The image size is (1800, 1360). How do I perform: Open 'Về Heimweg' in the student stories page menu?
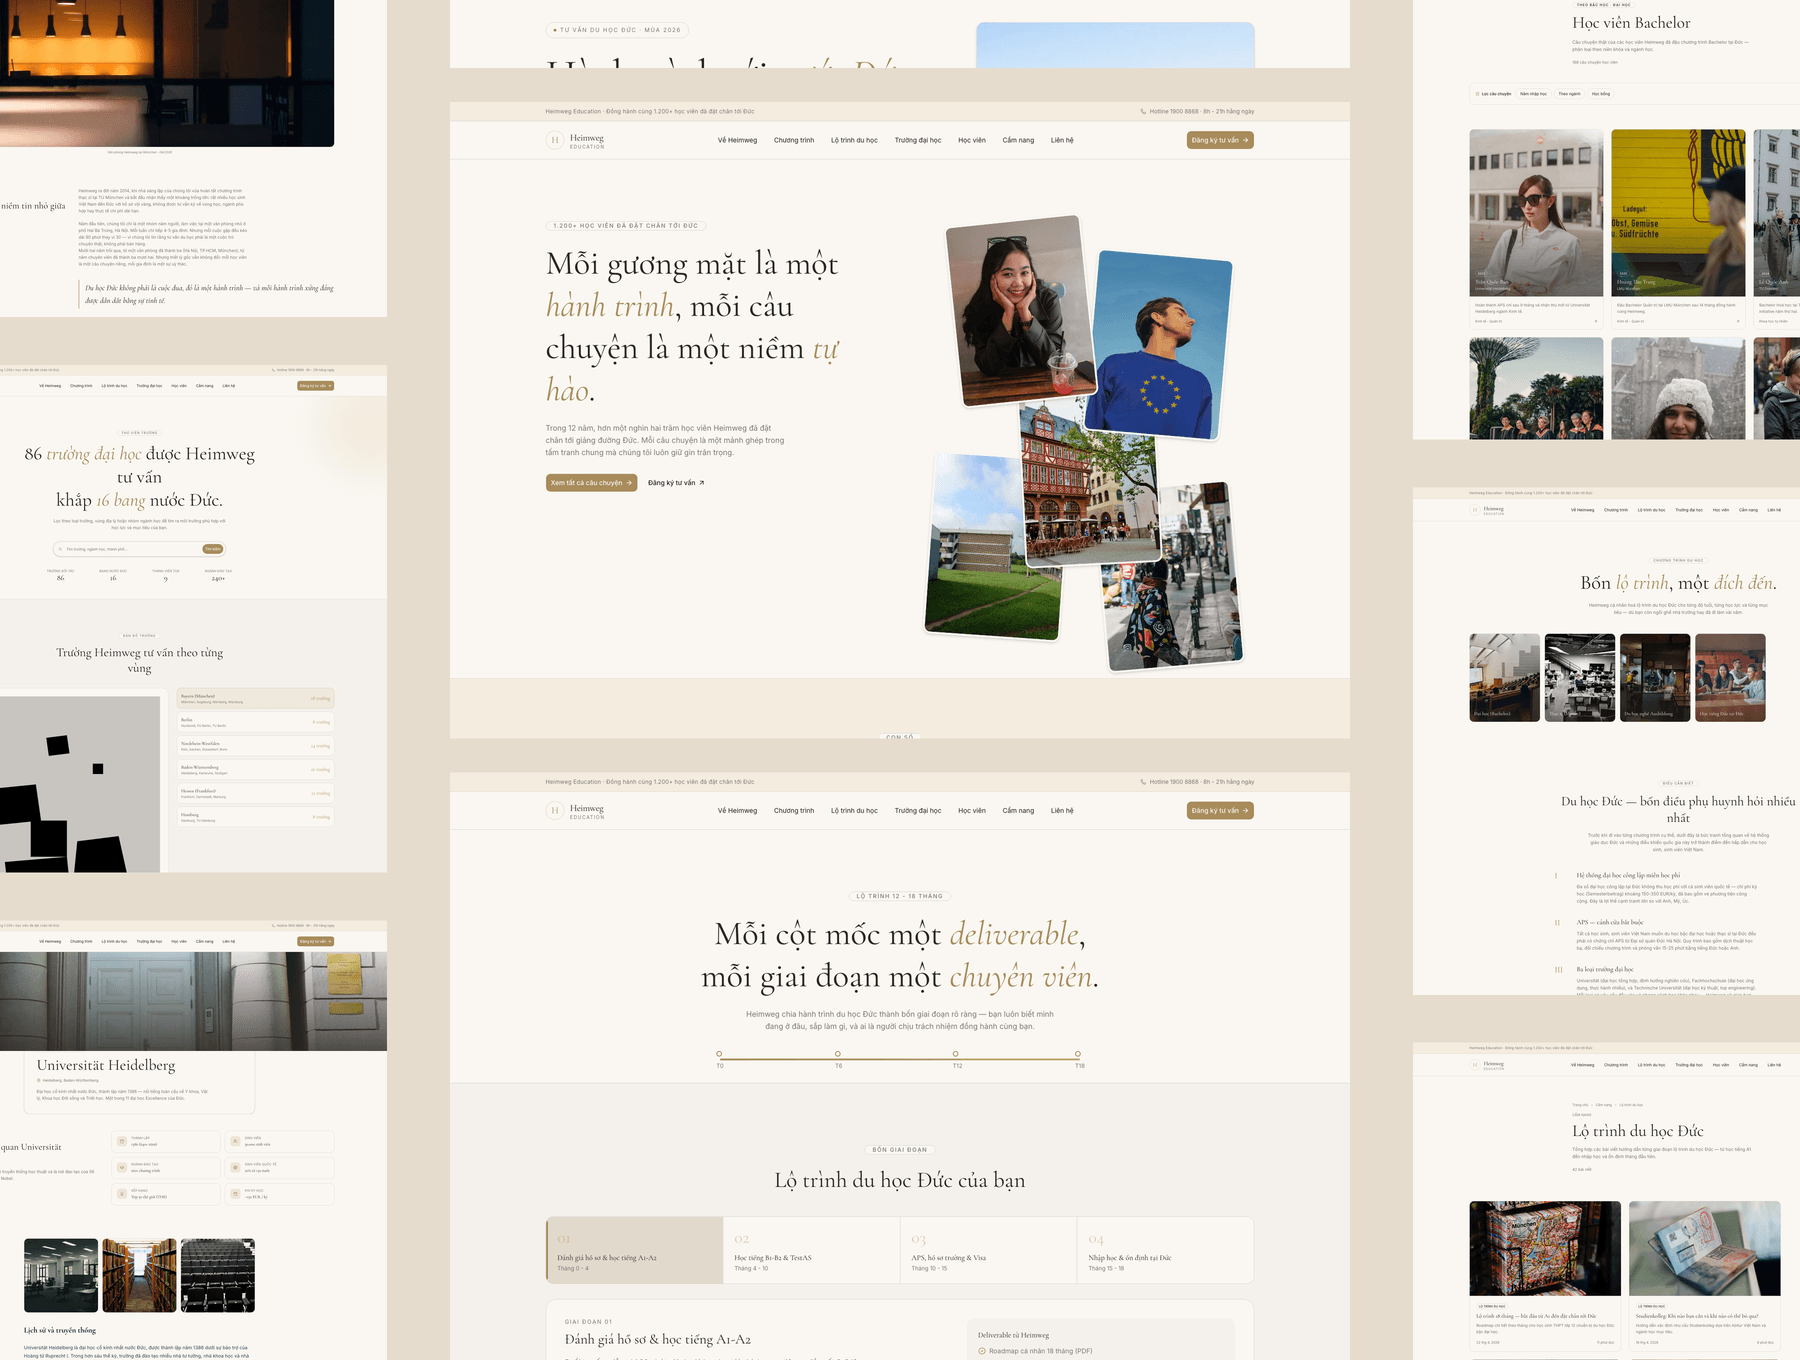(737, 140)
